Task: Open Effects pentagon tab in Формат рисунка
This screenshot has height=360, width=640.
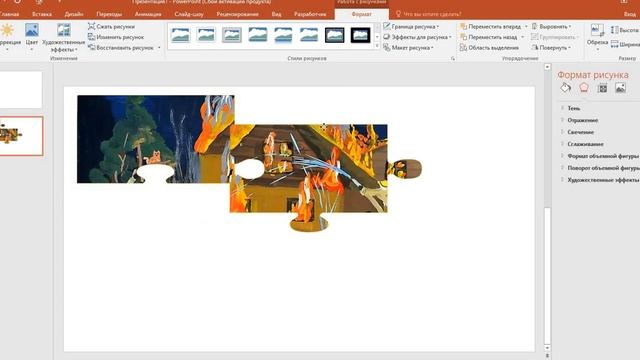Action: click(x=584, y=87)
